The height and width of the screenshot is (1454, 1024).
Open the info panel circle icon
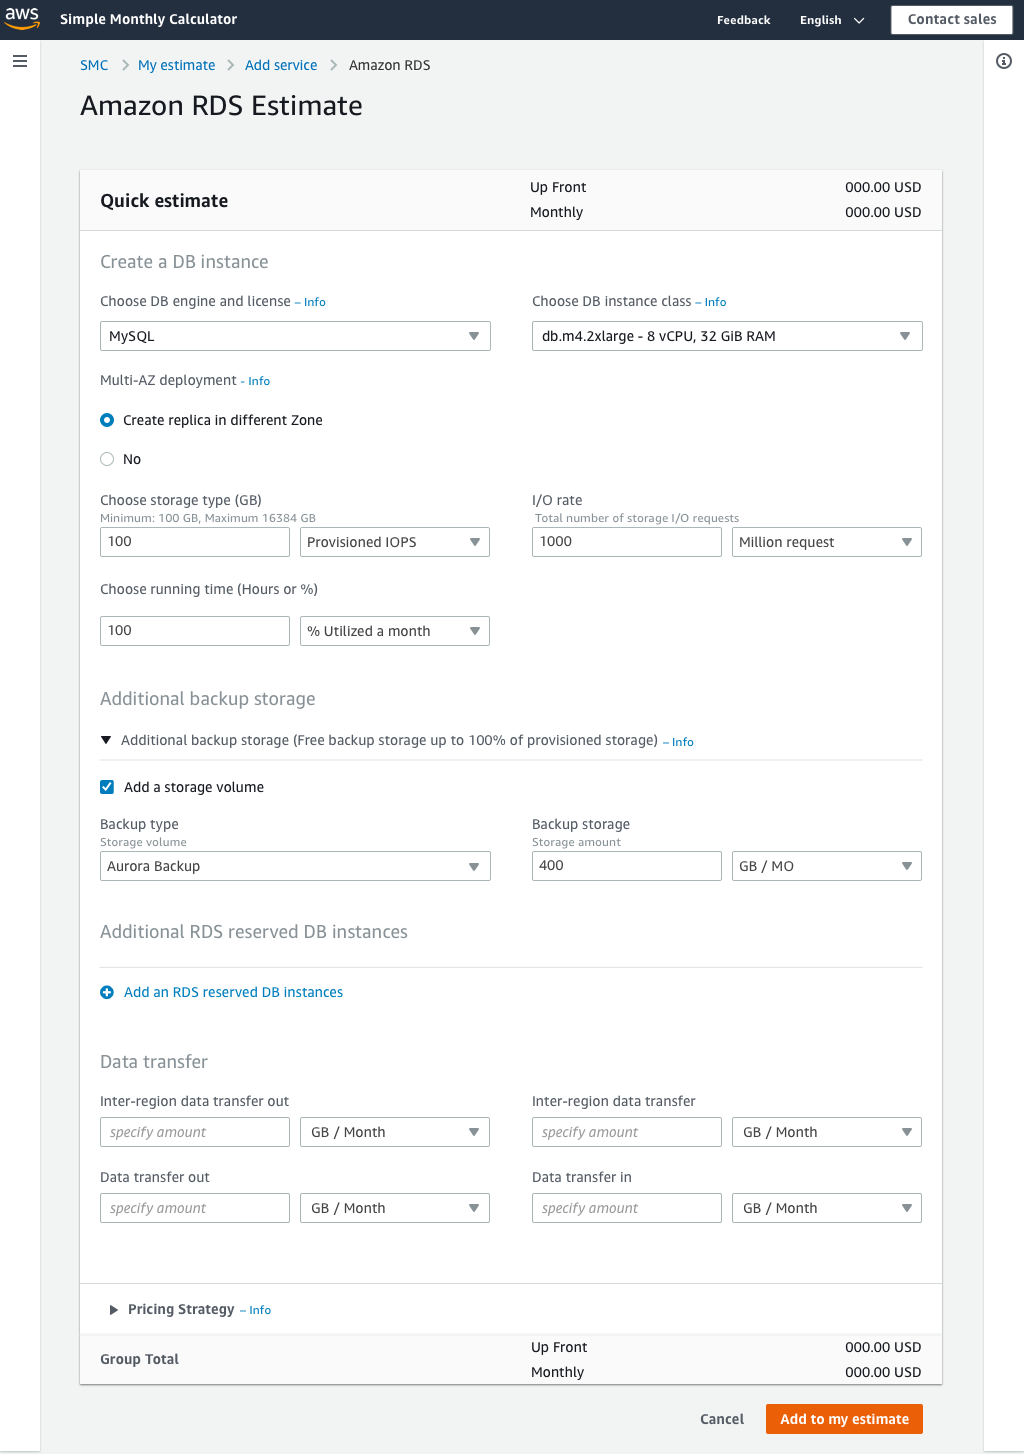click(1004, 61)
